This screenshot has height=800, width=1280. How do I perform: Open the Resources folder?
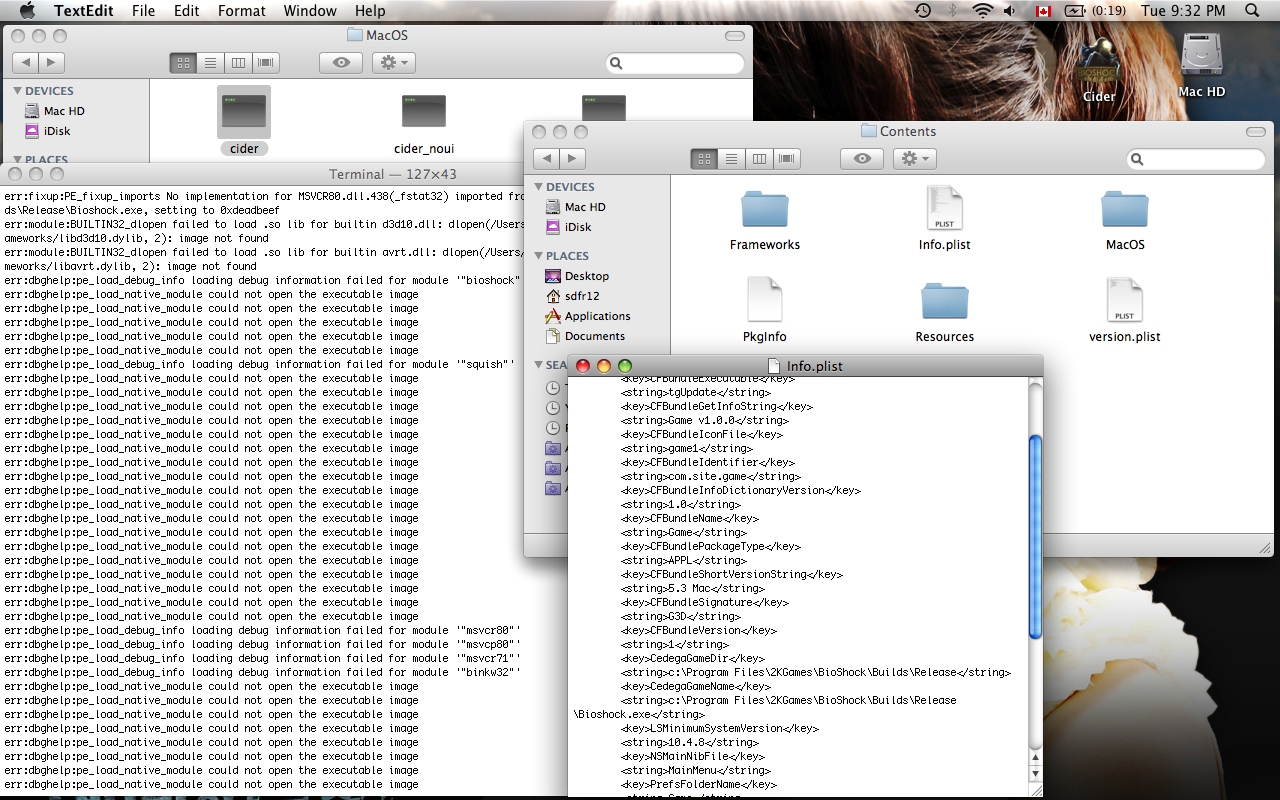944,302
